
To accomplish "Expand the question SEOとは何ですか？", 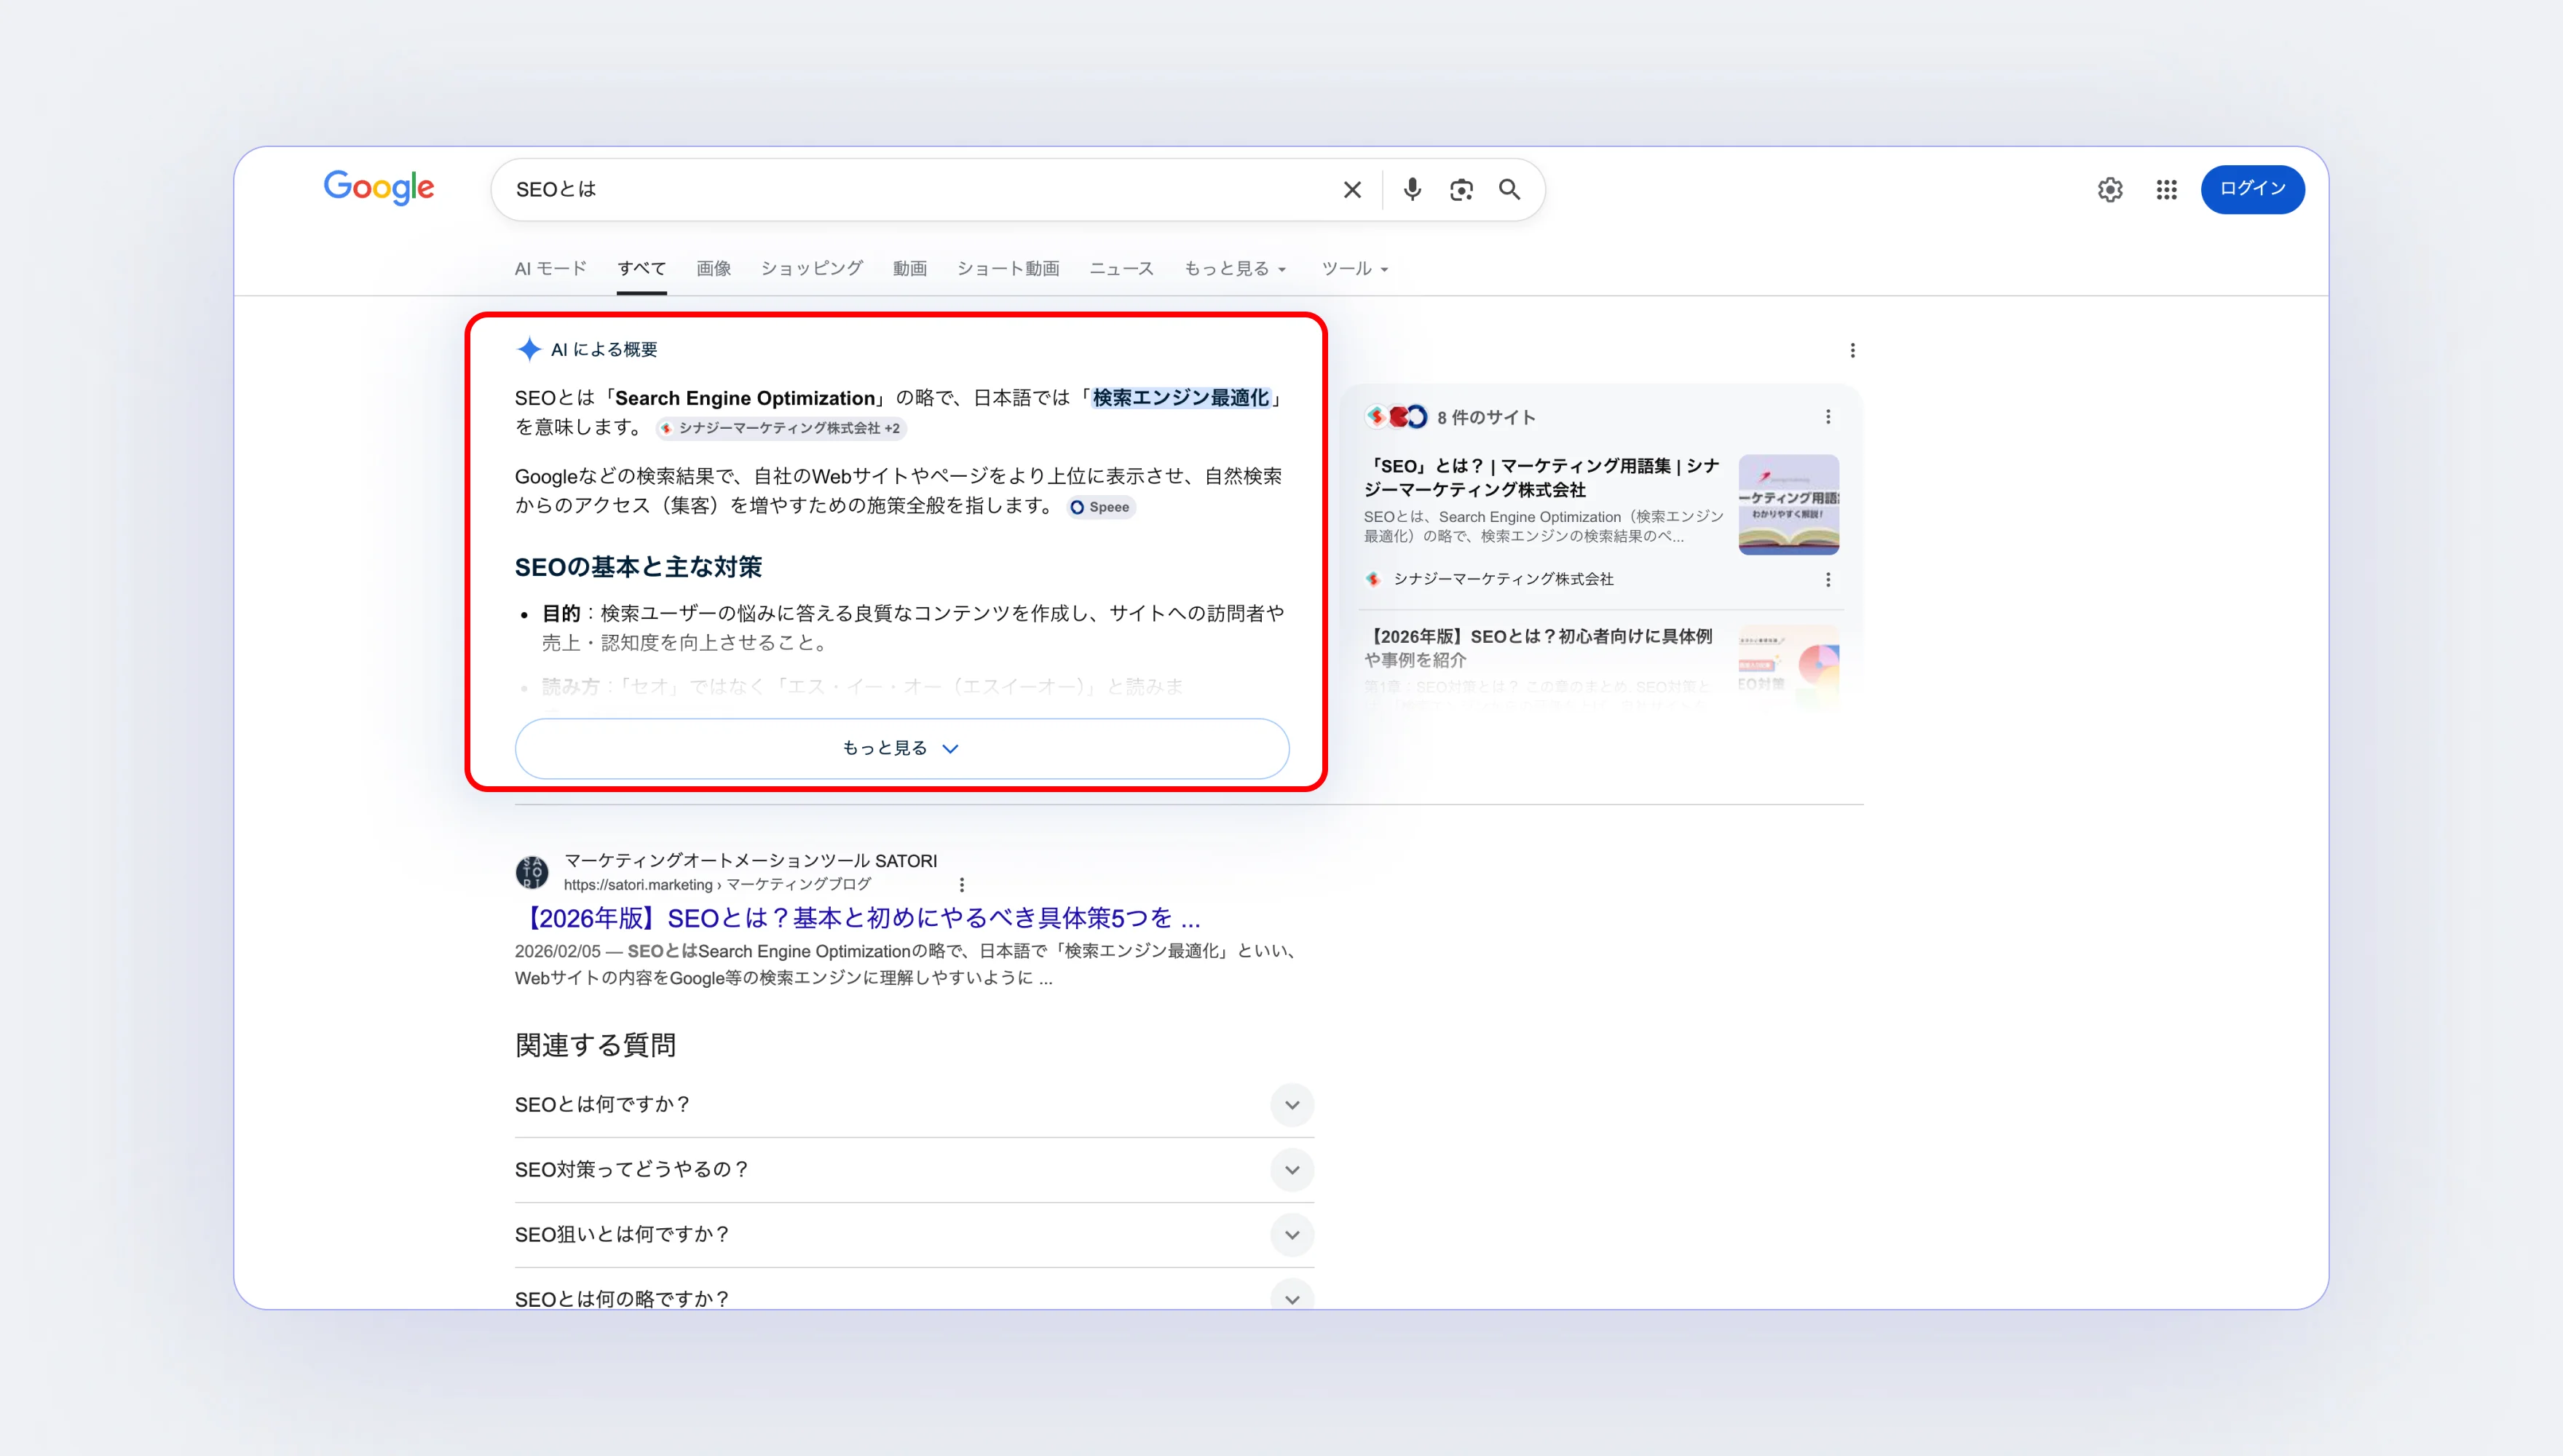I will pyautogui.click(x=914, y=1105).
